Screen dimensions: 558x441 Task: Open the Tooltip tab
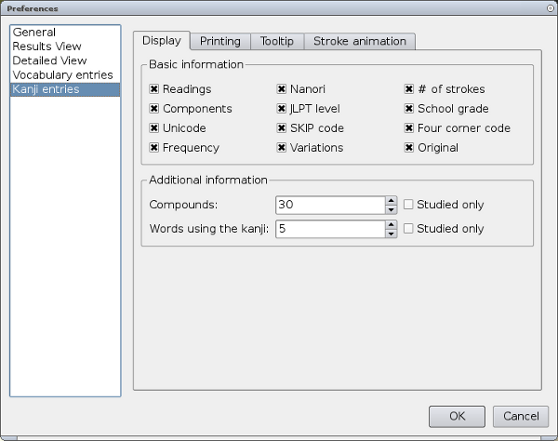277,41
